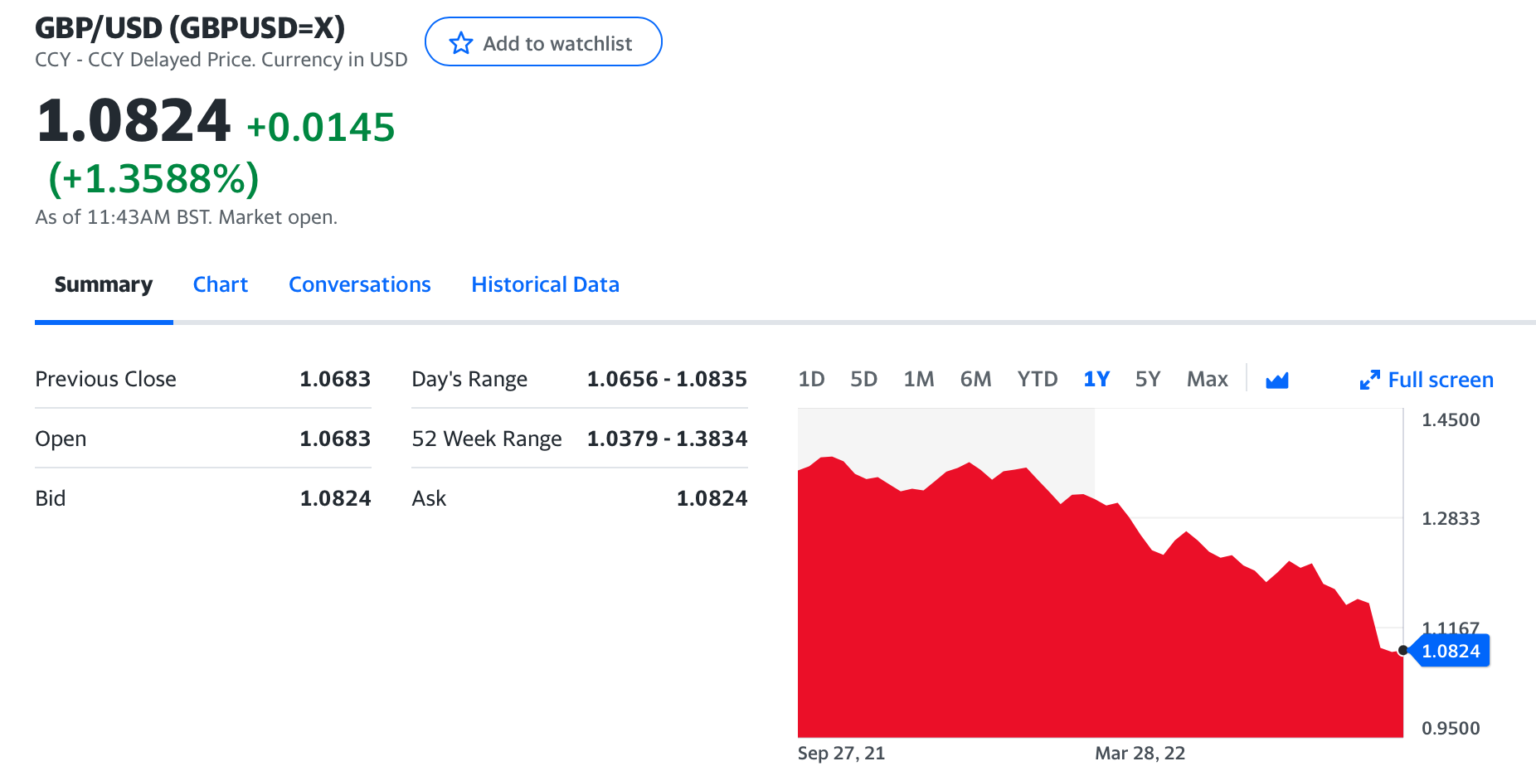Switch chart type using area chart icon
This screenshot has width=1536, height=771.
tap(1276, 380)
